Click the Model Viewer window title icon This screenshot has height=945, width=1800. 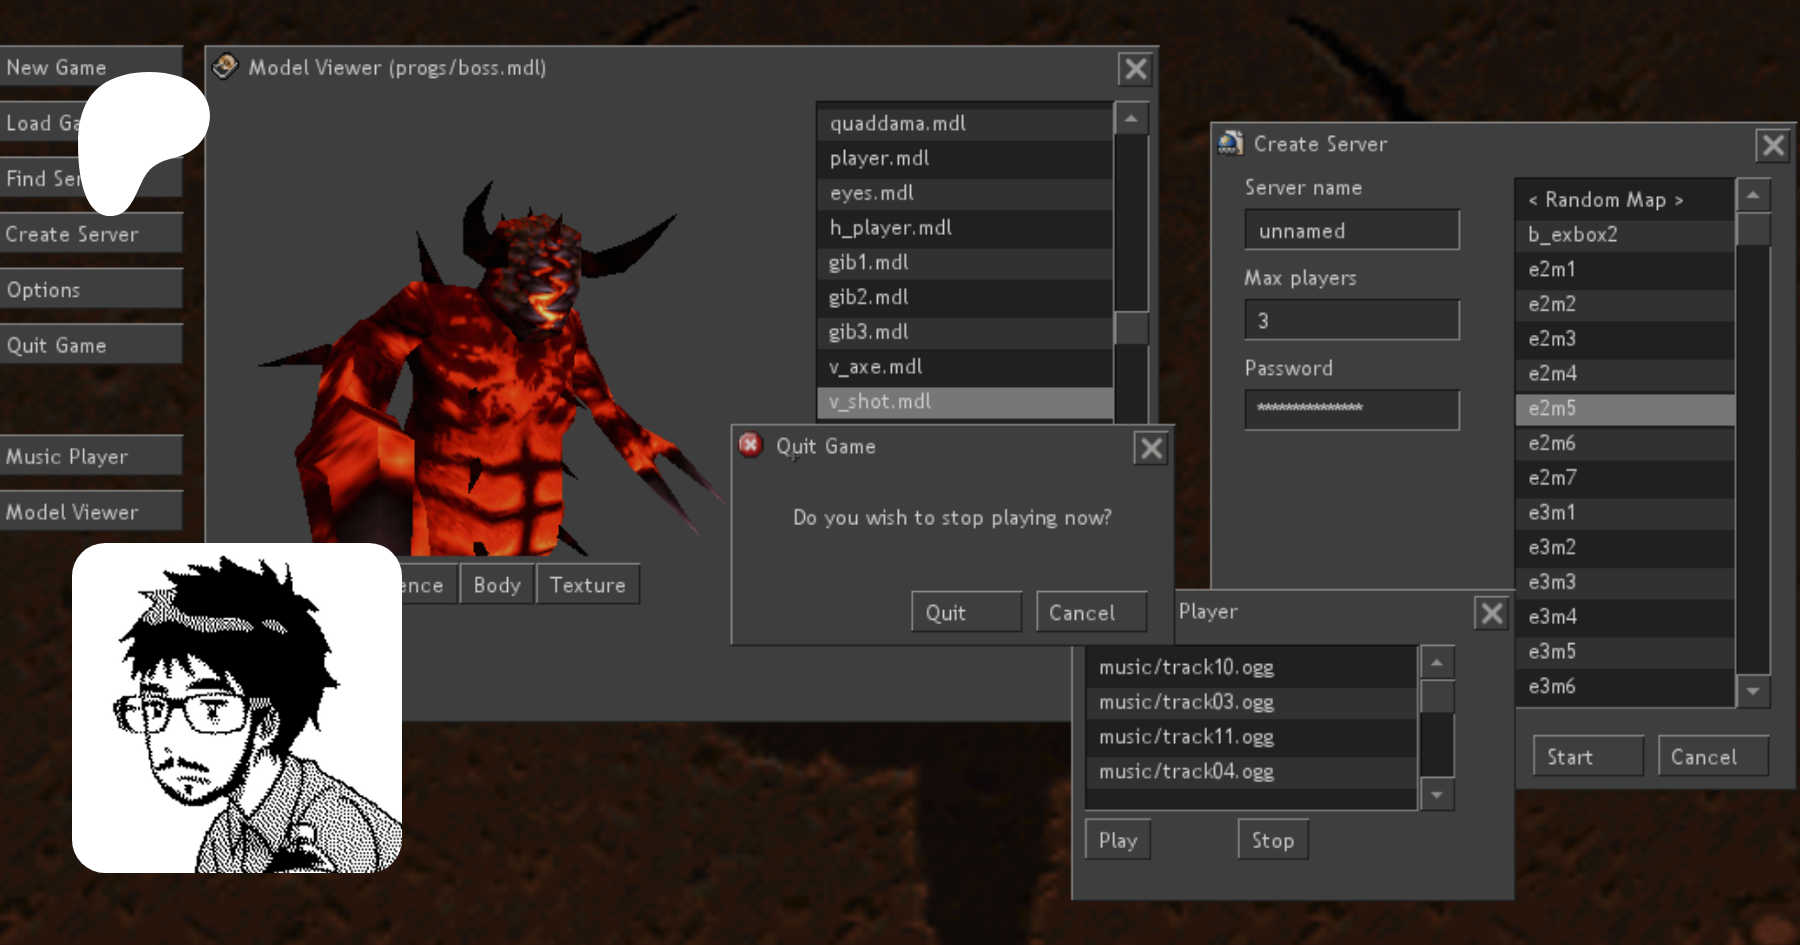click(x=226, y=67)
